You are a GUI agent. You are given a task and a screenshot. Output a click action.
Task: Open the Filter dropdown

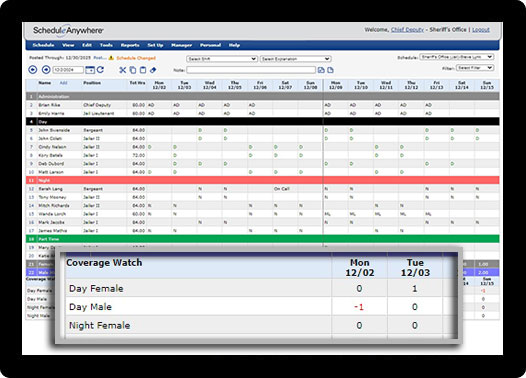pyautogui.click(x=475, y=68)
